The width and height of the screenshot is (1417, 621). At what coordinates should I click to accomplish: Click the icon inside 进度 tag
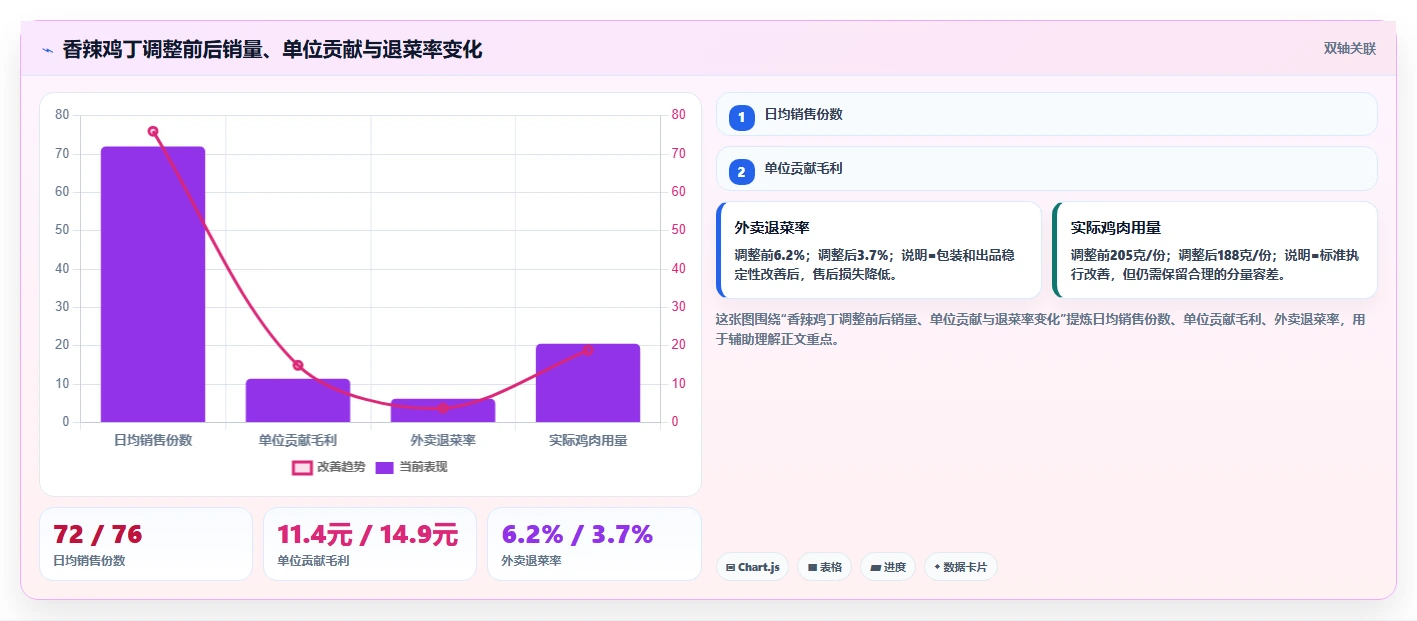pos(876,568)
